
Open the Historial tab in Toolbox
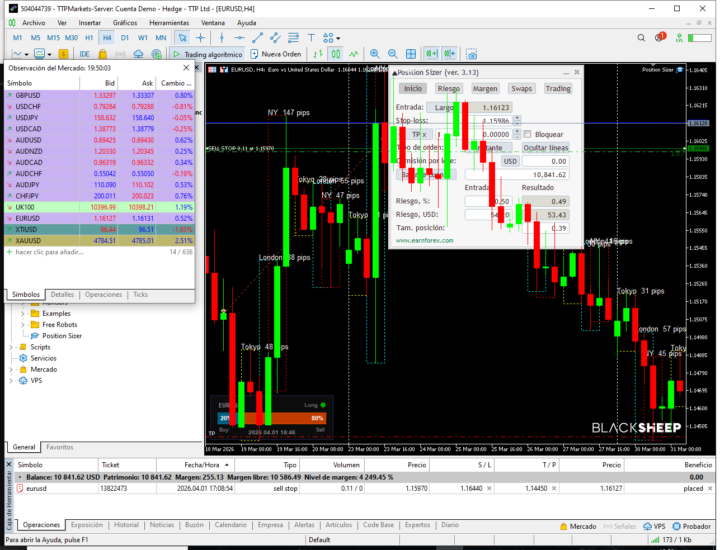pyautogui.click(x=126, y=525)
